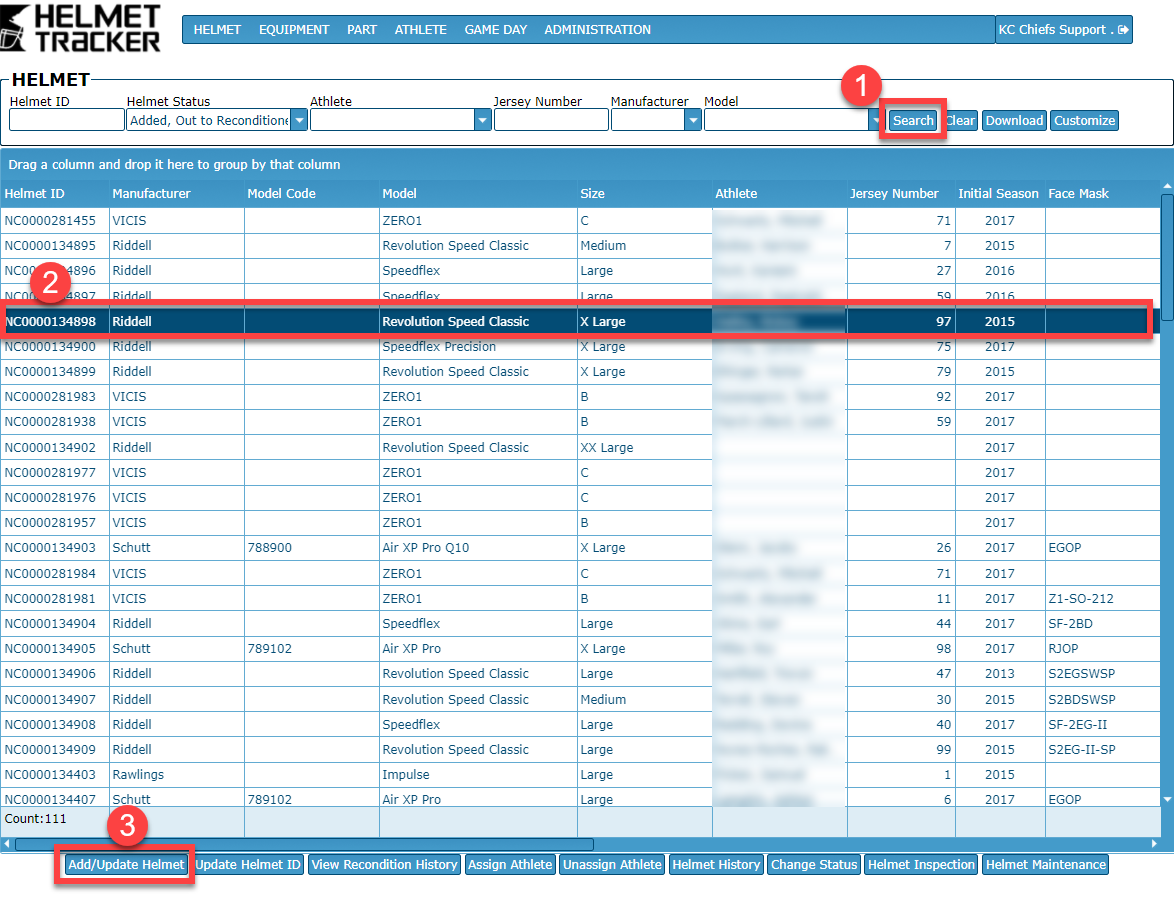The width and height of the screenshot is (1174, 905).
Task: Click the Speedflex Precision model cell
Action: 478,347
